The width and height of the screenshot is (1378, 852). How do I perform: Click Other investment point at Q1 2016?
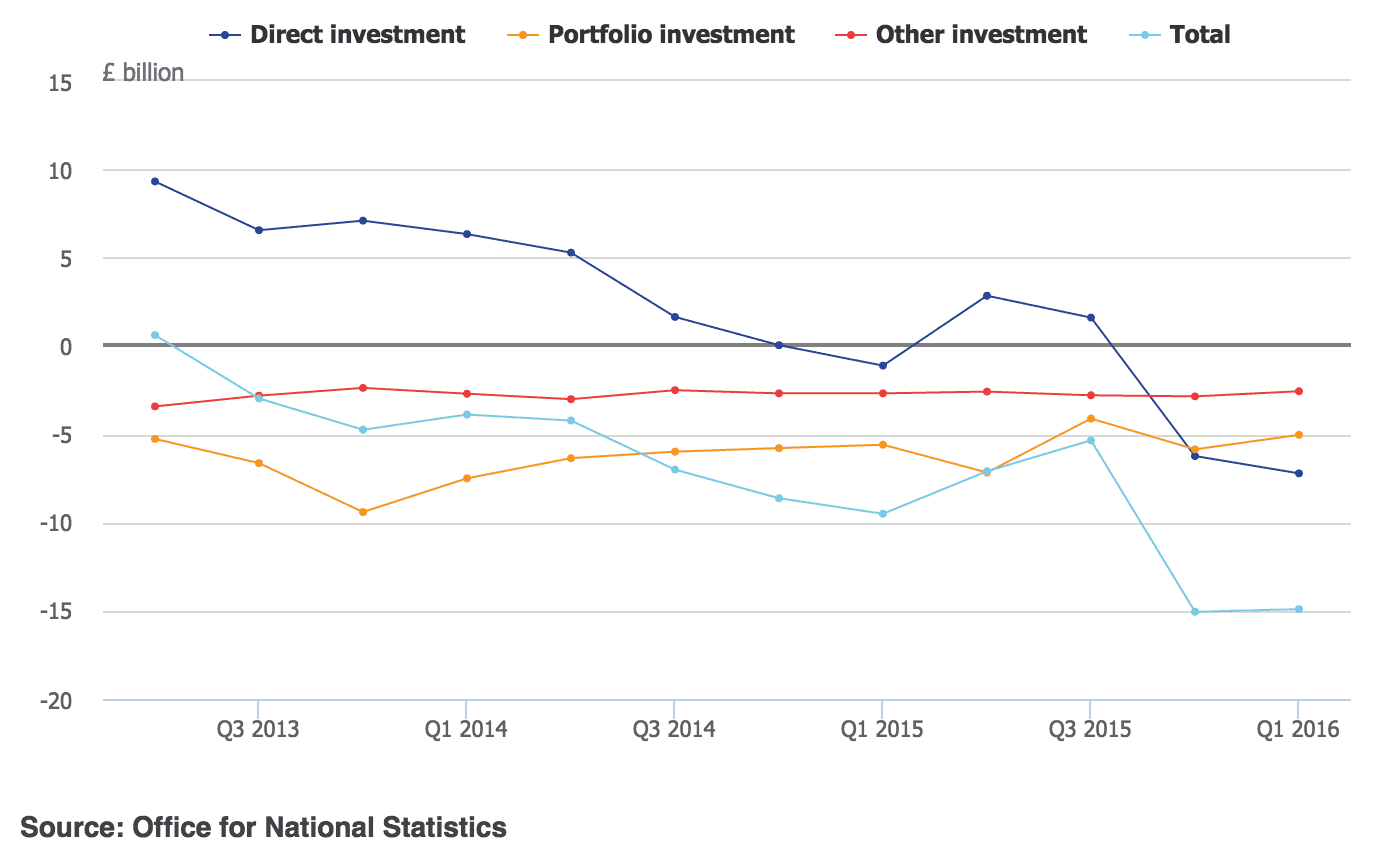[x=1298, y=391]
